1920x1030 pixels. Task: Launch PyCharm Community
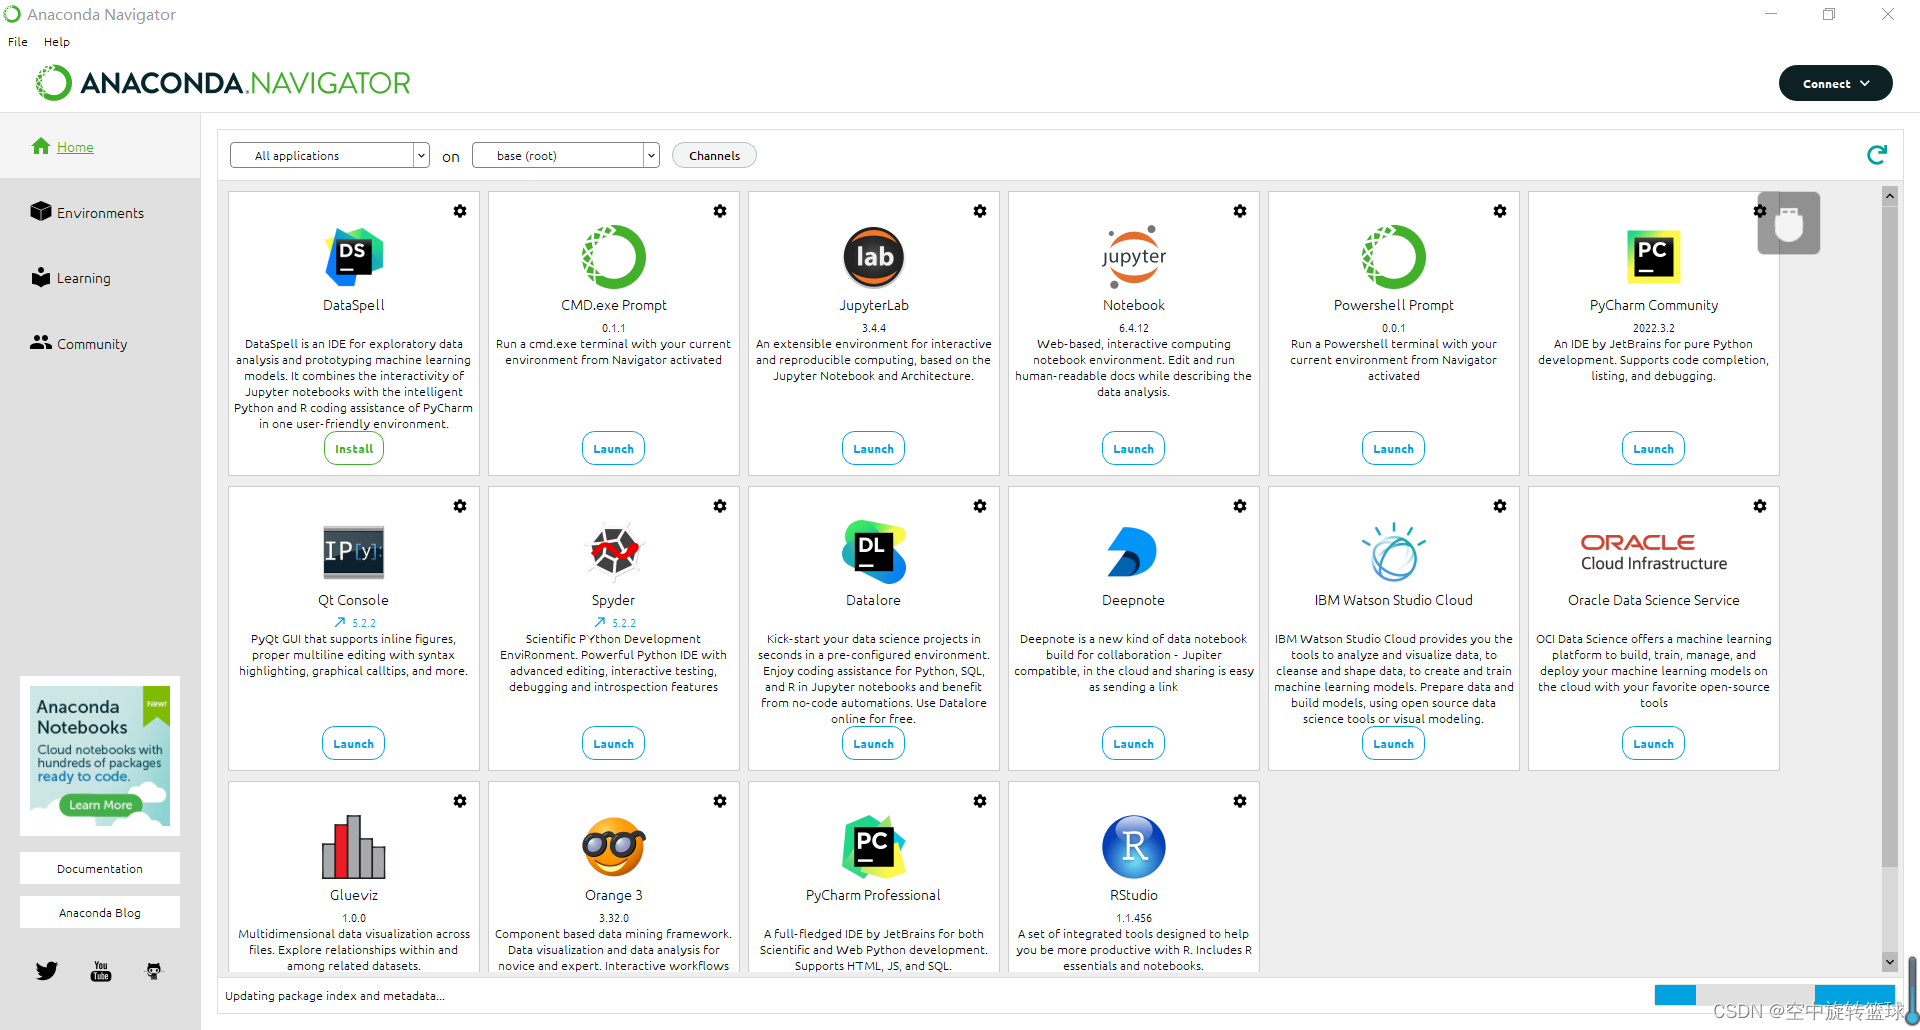1654,449
